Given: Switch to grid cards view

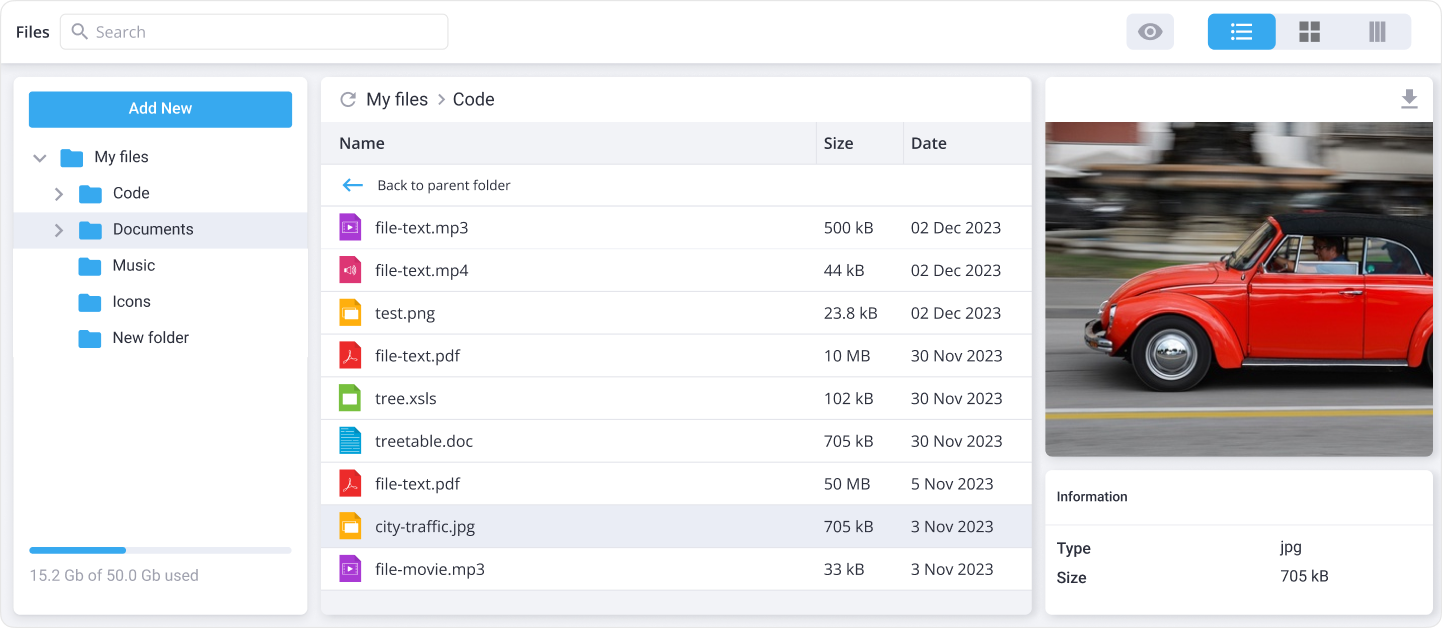Looking at the screenshot, I should tap(1309, 32).
